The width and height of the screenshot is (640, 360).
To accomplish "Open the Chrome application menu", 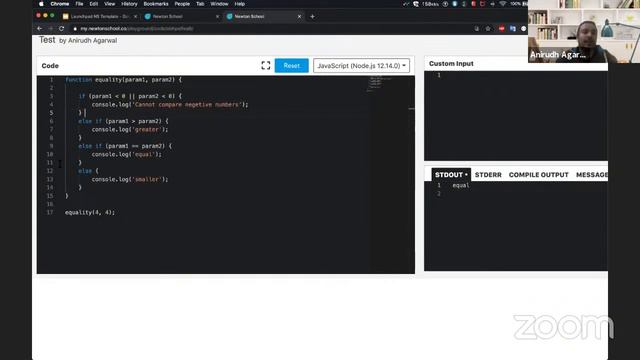I will pos(60,4).
